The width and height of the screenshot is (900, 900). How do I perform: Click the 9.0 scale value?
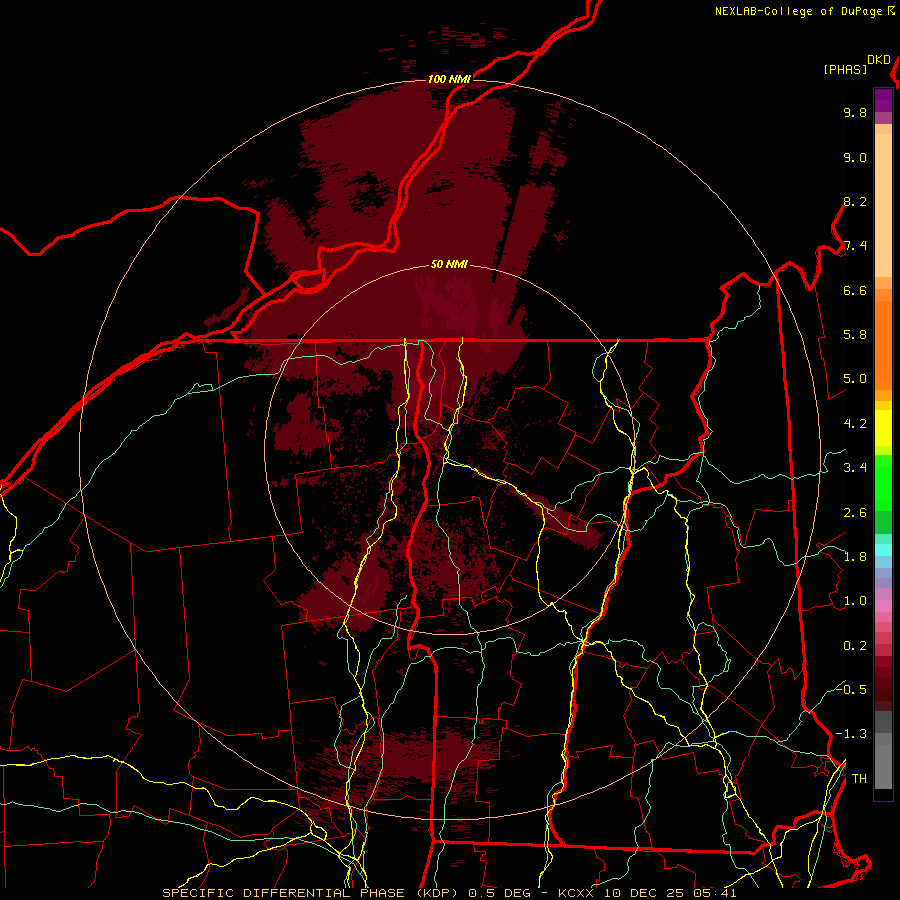tap(855, 158)
